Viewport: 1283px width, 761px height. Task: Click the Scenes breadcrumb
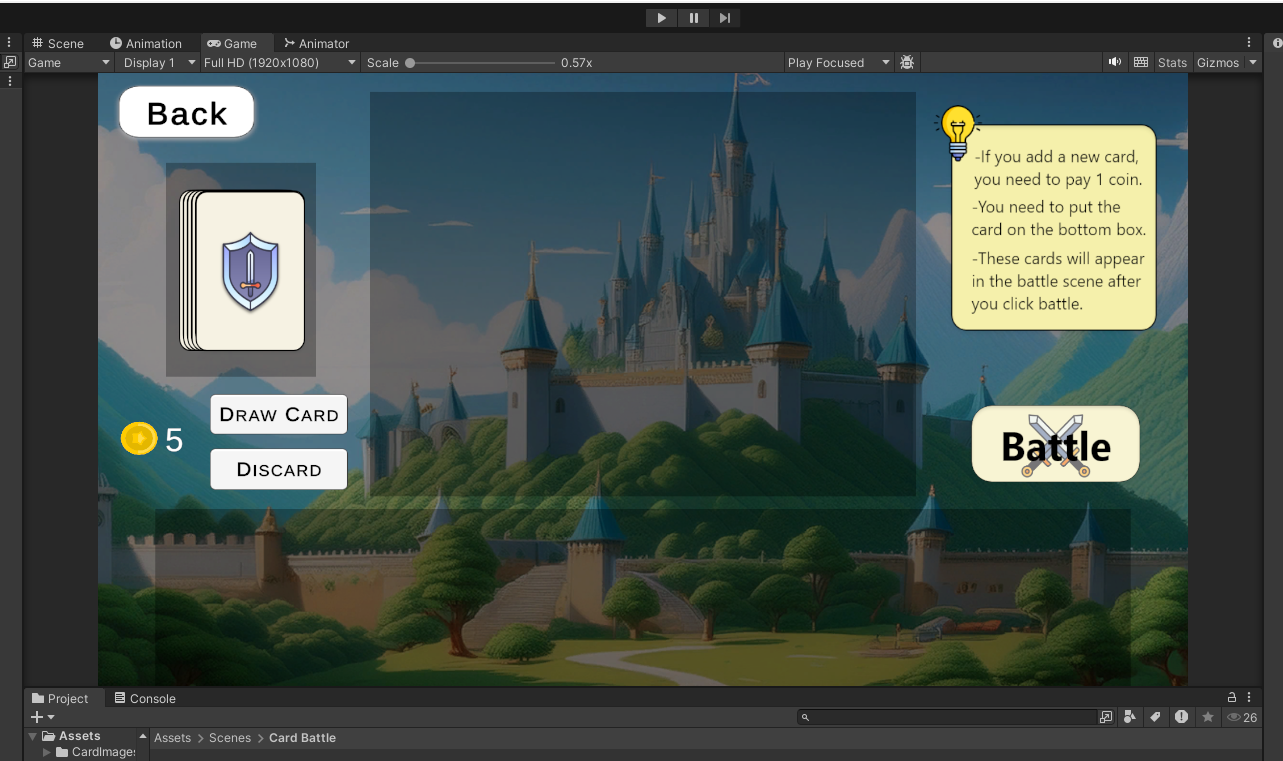(230, 738)
